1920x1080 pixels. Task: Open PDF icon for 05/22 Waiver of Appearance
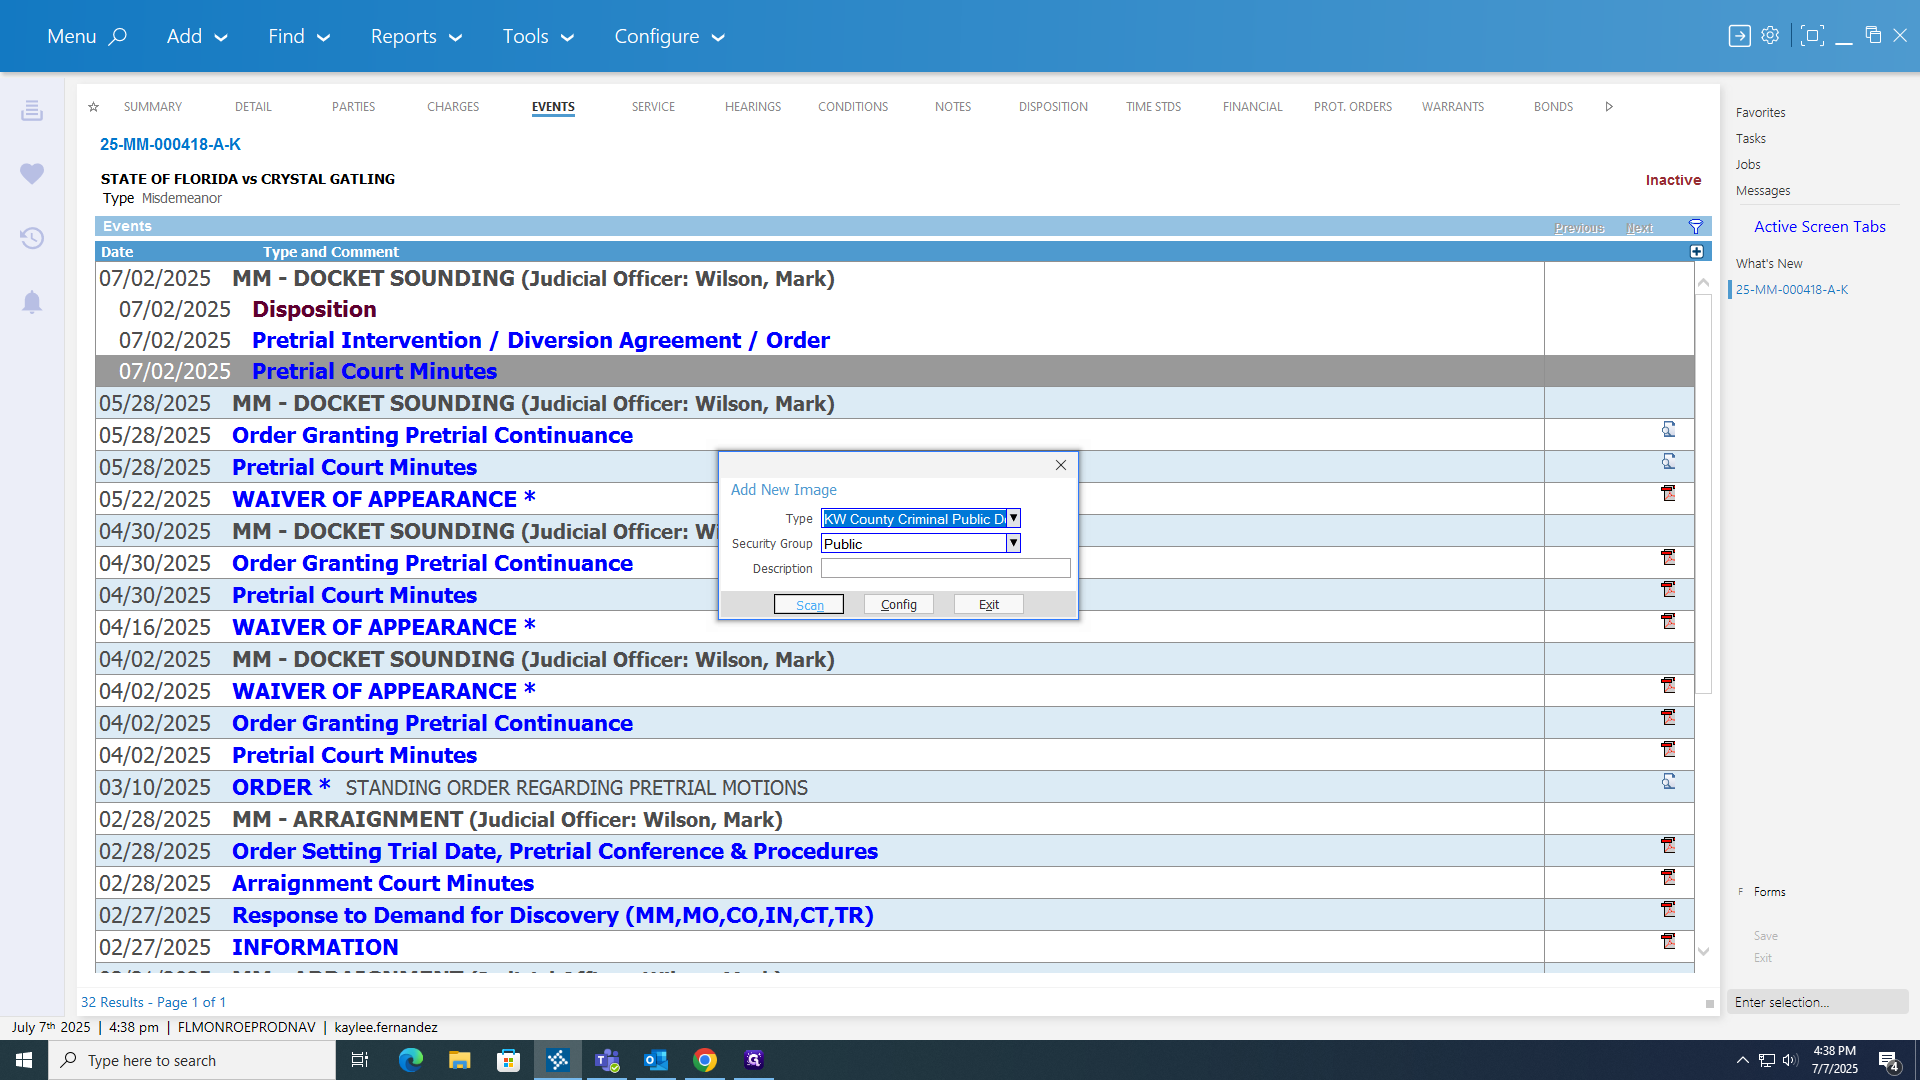click(x=1668, y=494)
